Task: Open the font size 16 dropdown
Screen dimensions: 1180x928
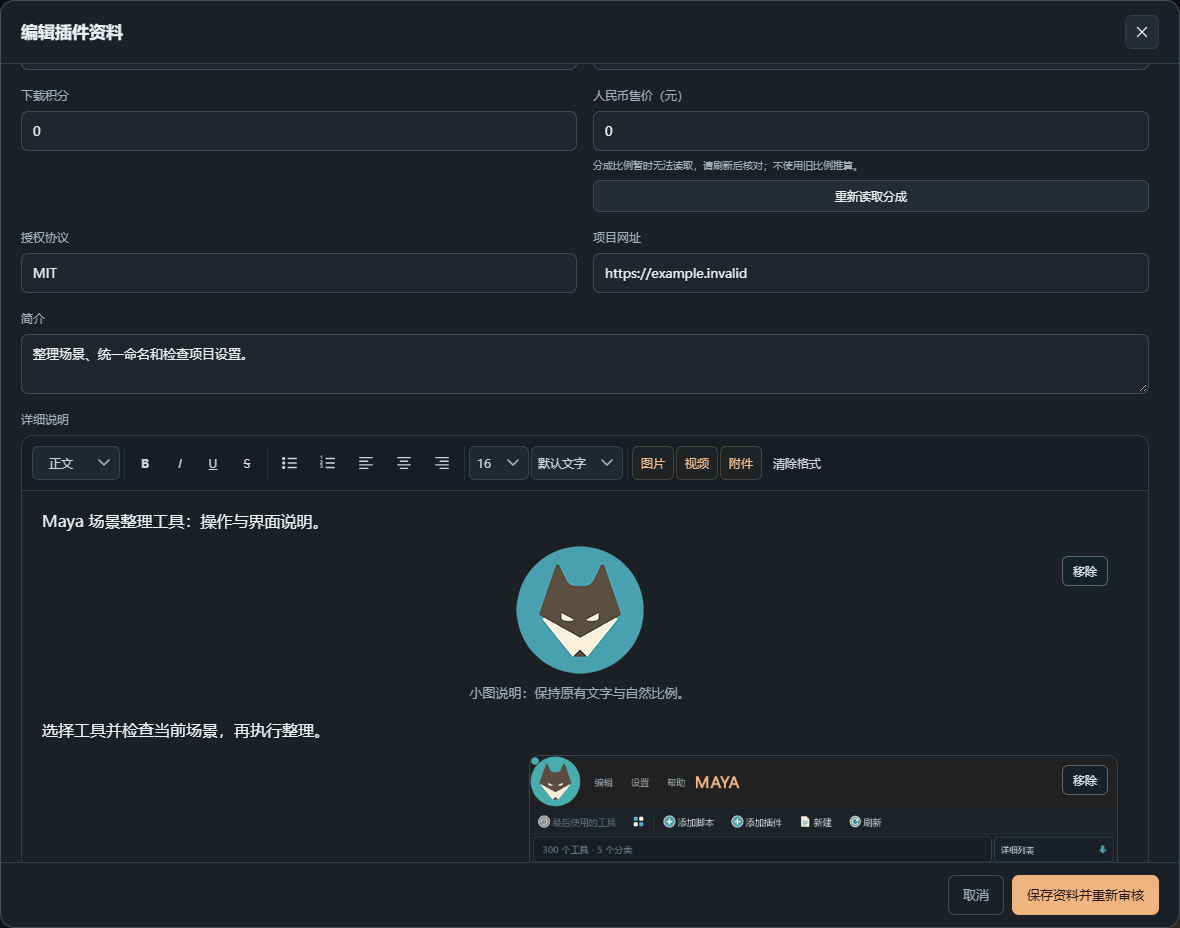Action: click(498, 464)
